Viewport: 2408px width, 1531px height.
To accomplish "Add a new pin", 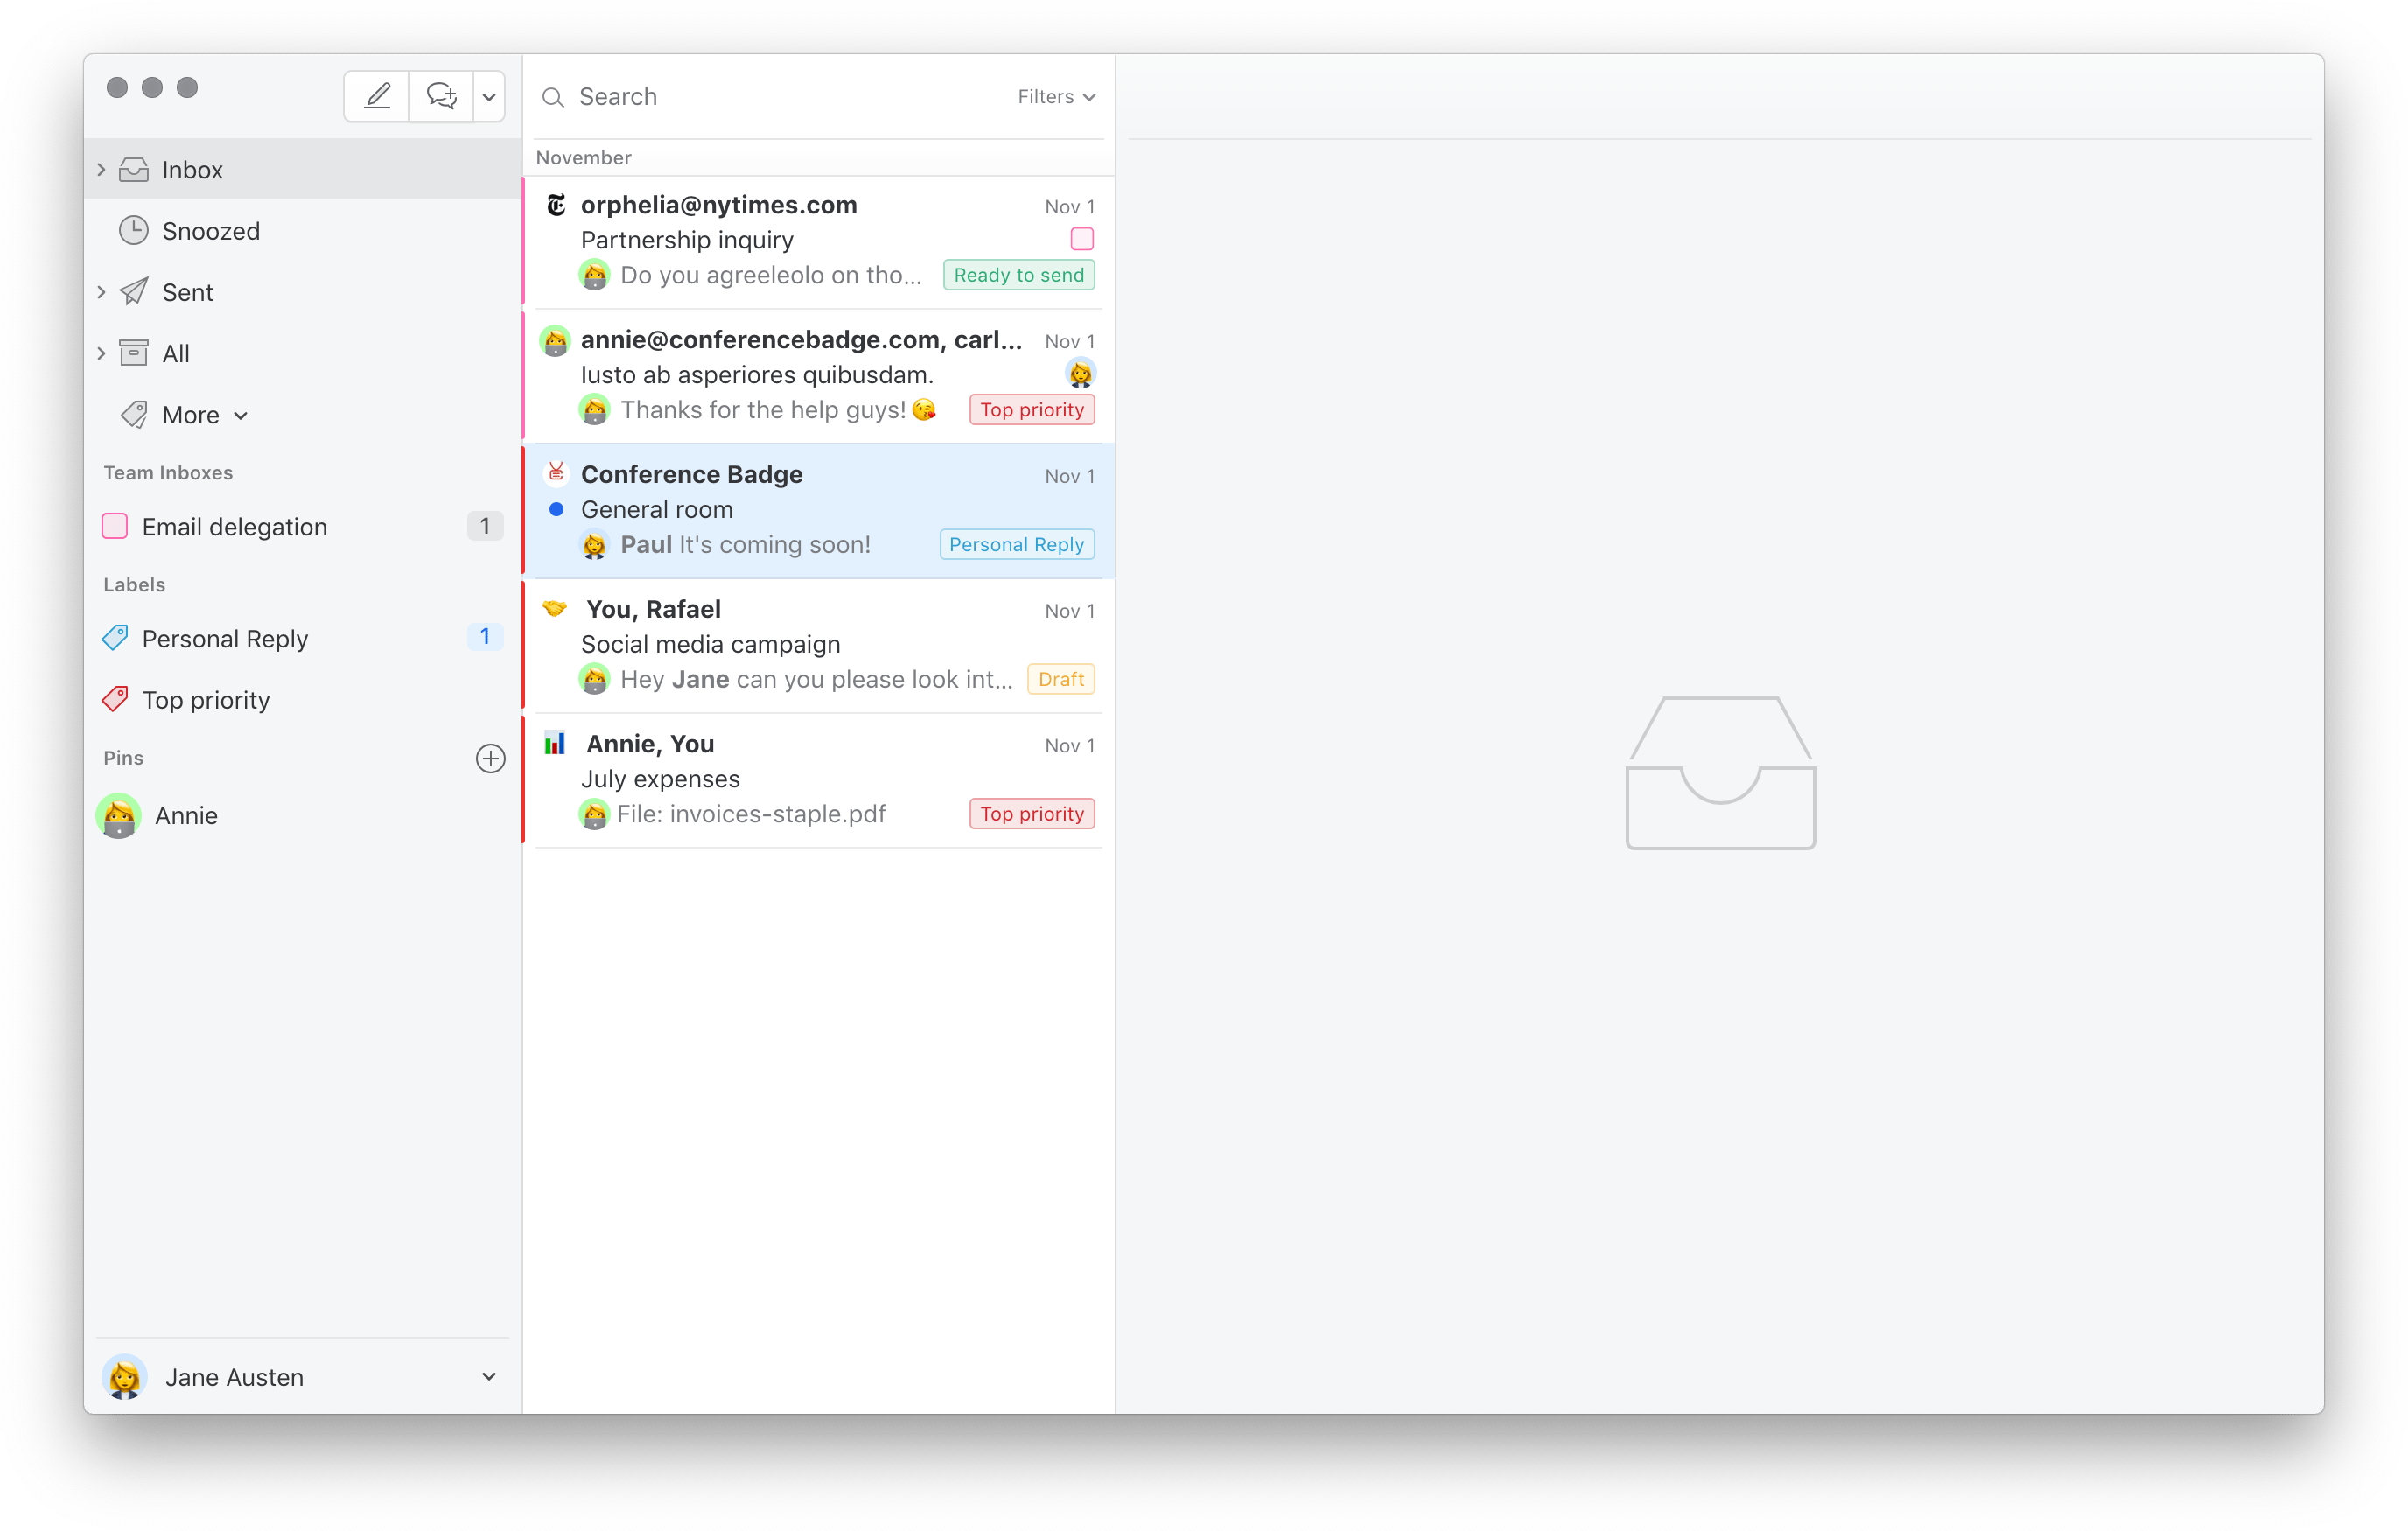I will click(x=490, y=758).
